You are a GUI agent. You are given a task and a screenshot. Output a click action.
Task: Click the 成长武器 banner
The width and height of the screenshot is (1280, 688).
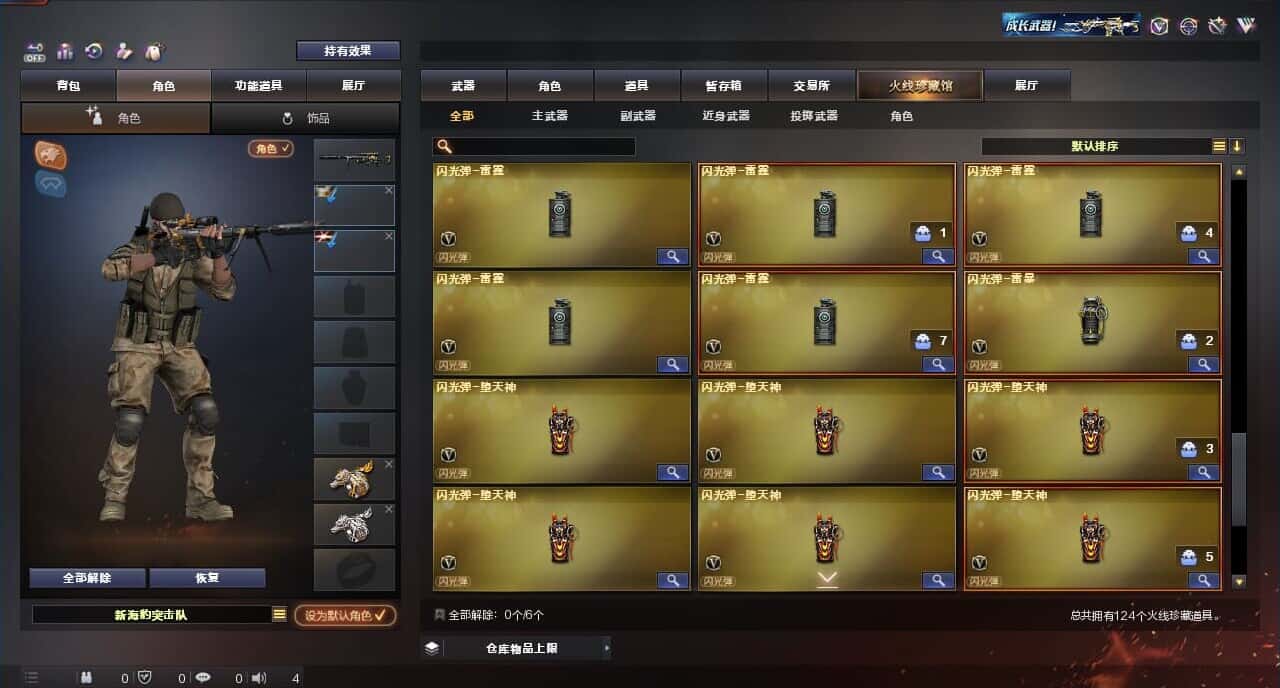coord(1071,25)
